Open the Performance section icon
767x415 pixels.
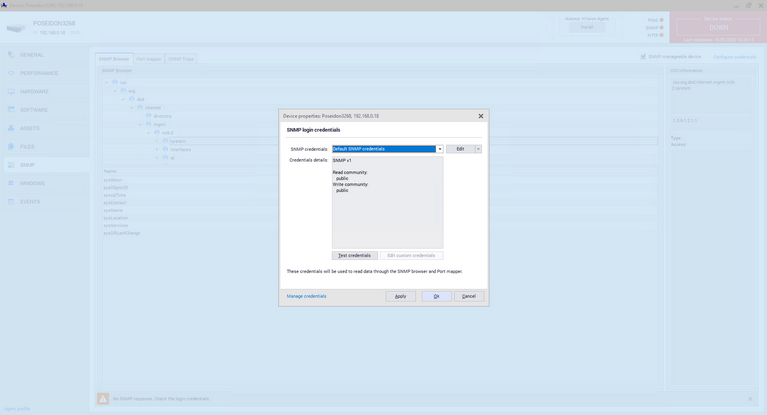pos(11,73)
